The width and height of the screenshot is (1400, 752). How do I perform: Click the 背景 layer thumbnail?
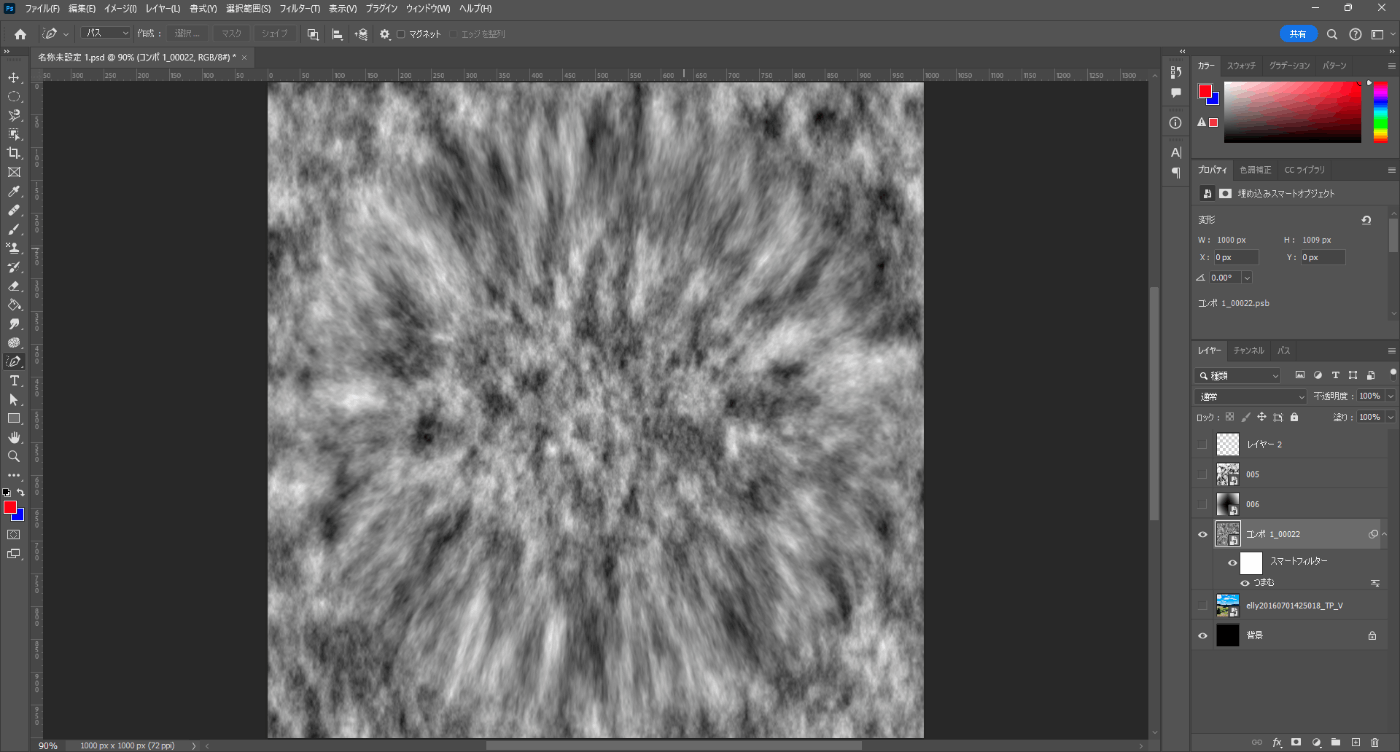point(1227,635)
